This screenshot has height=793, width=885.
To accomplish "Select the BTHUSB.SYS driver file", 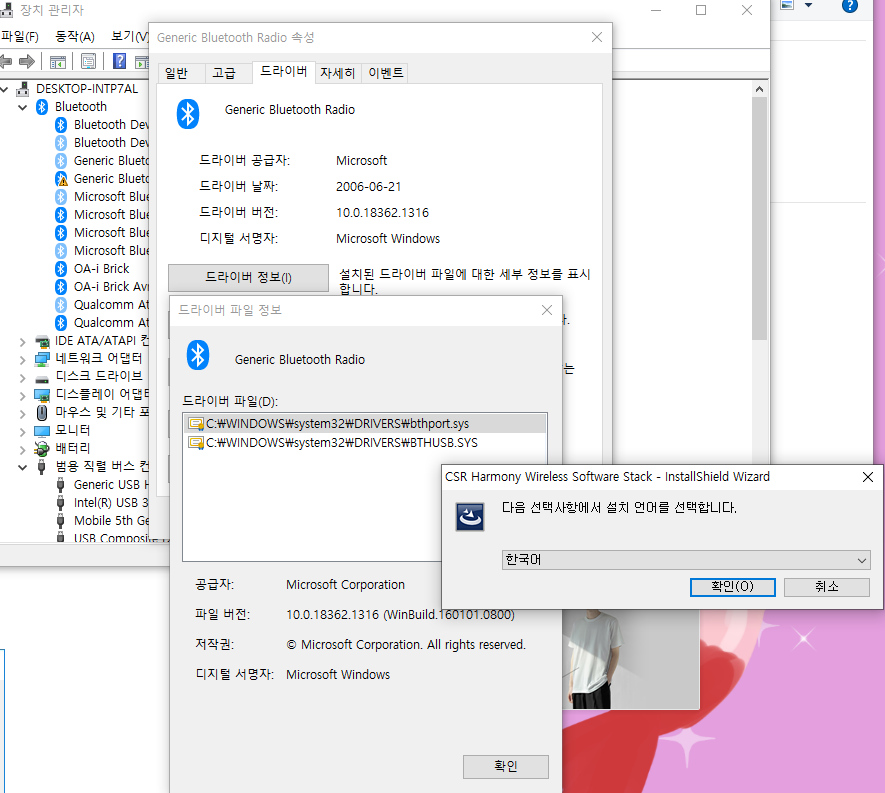I will (x=365, y=442).
